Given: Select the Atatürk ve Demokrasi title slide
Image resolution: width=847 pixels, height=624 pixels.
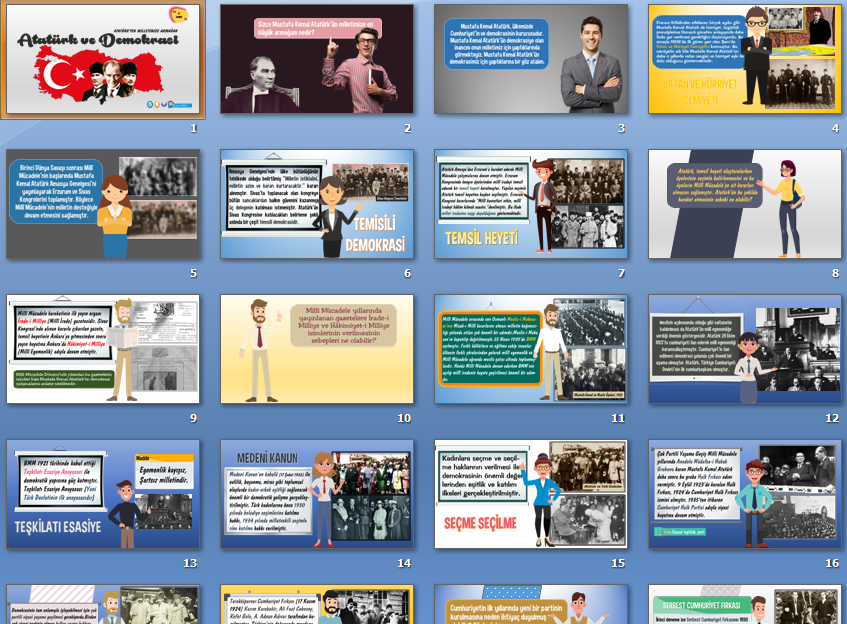Looking at the screenshot, I should coord(102,60).
